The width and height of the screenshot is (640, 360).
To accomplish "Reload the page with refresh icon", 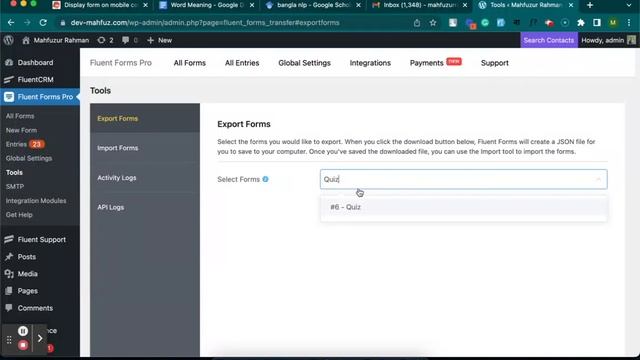I will pos(43,22).
